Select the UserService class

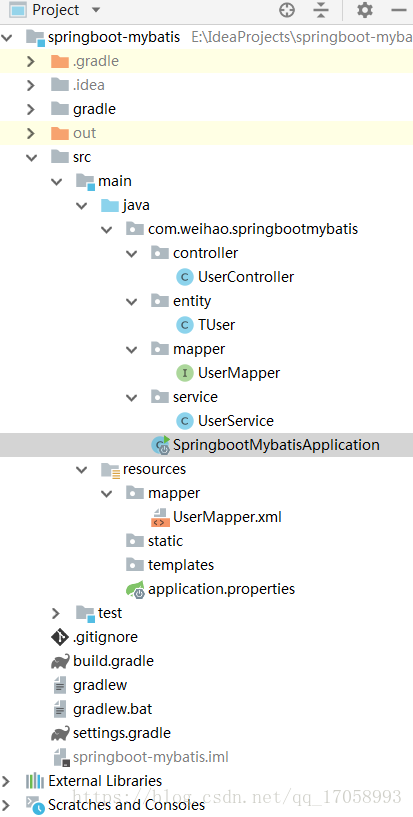click(x=236, y=421)
